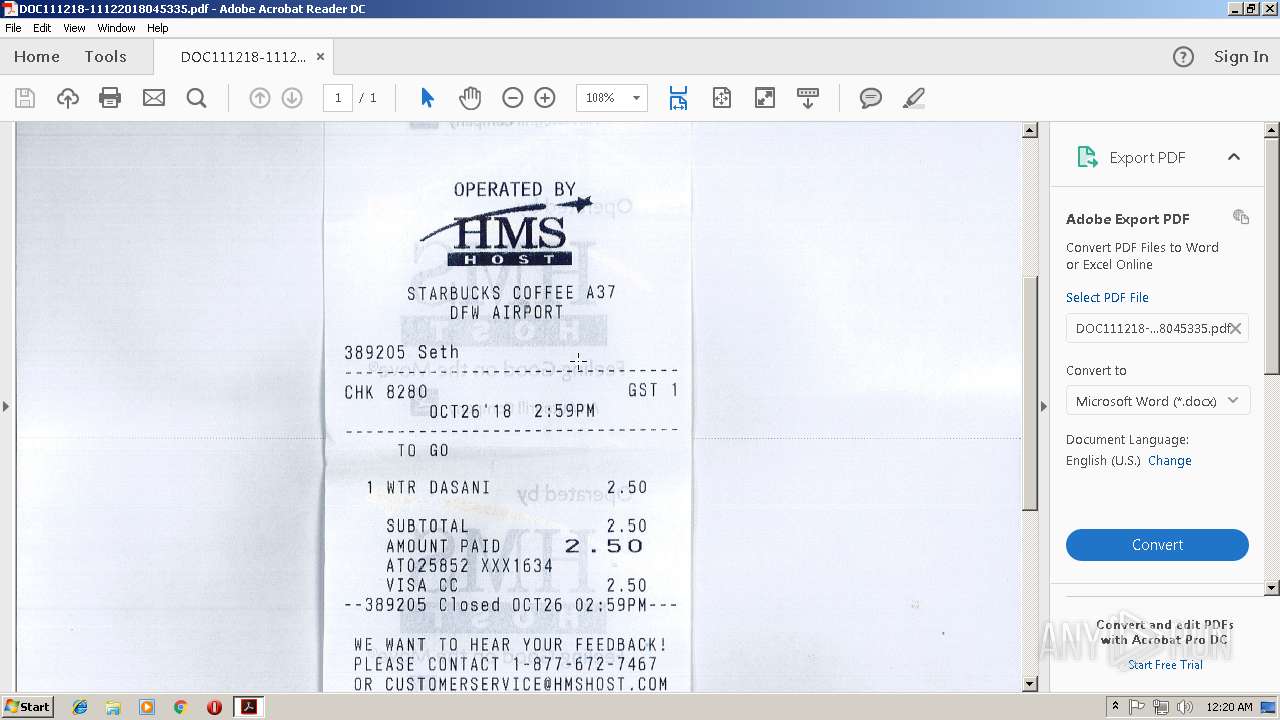Click the Convert button
Screen dimensions: 1280x720
(1157, 545)
